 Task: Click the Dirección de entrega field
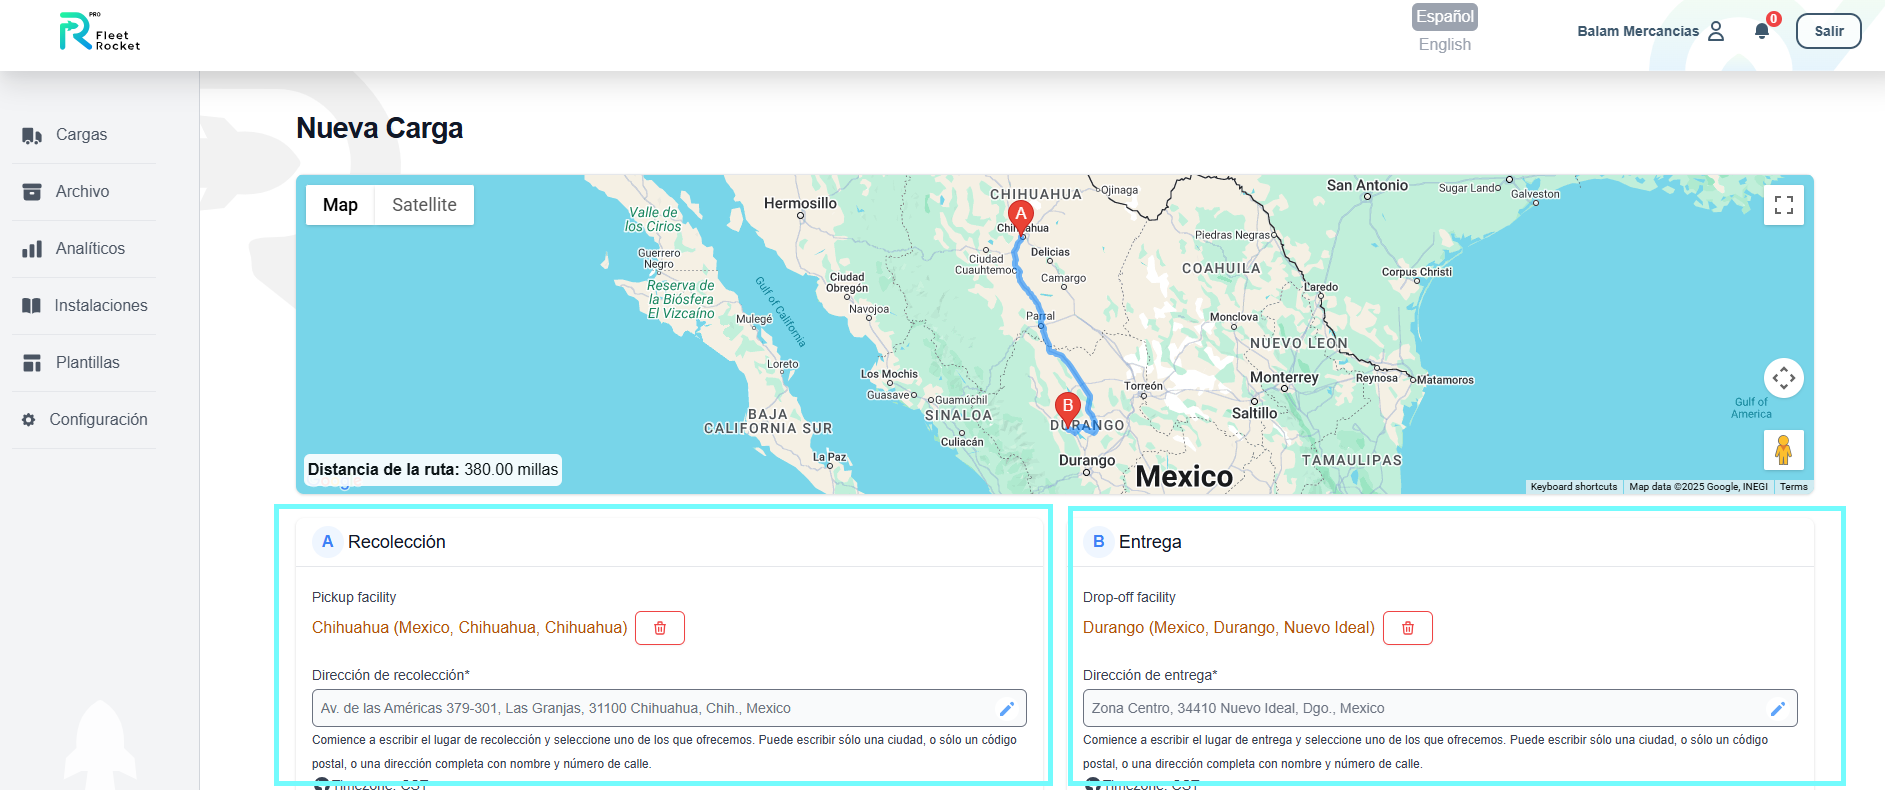1420,708
